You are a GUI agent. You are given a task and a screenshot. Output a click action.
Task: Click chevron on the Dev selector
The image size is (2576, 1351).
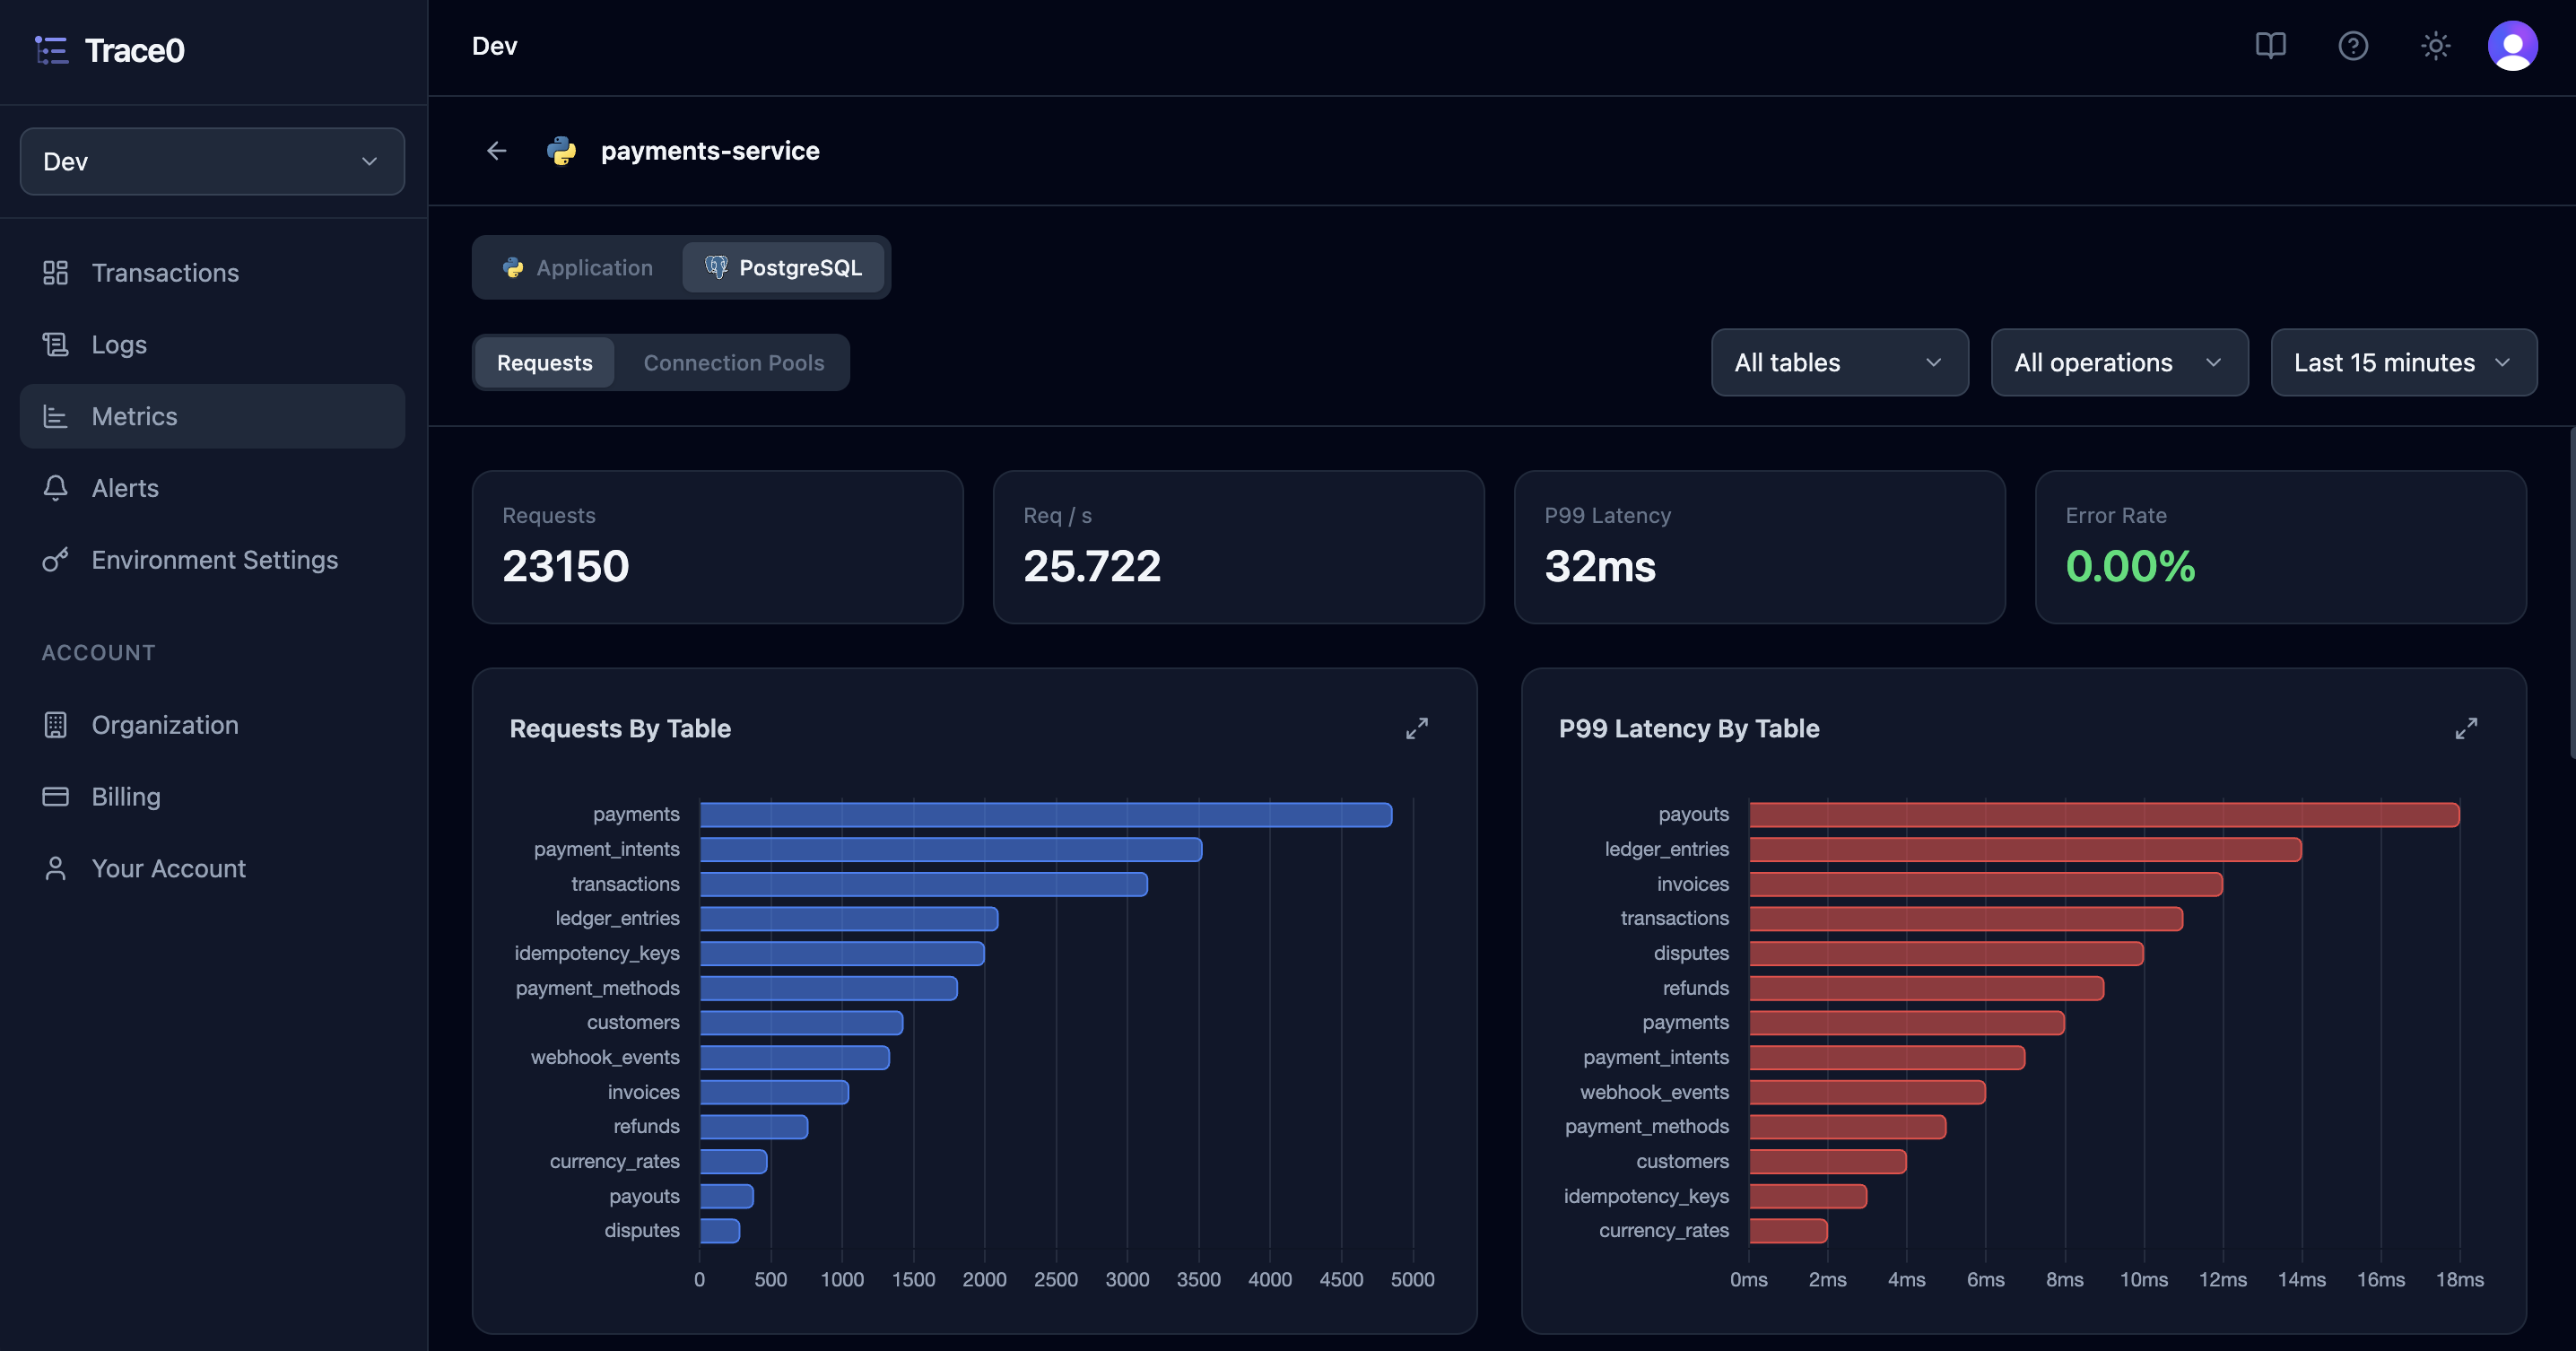tap(369, 162)
